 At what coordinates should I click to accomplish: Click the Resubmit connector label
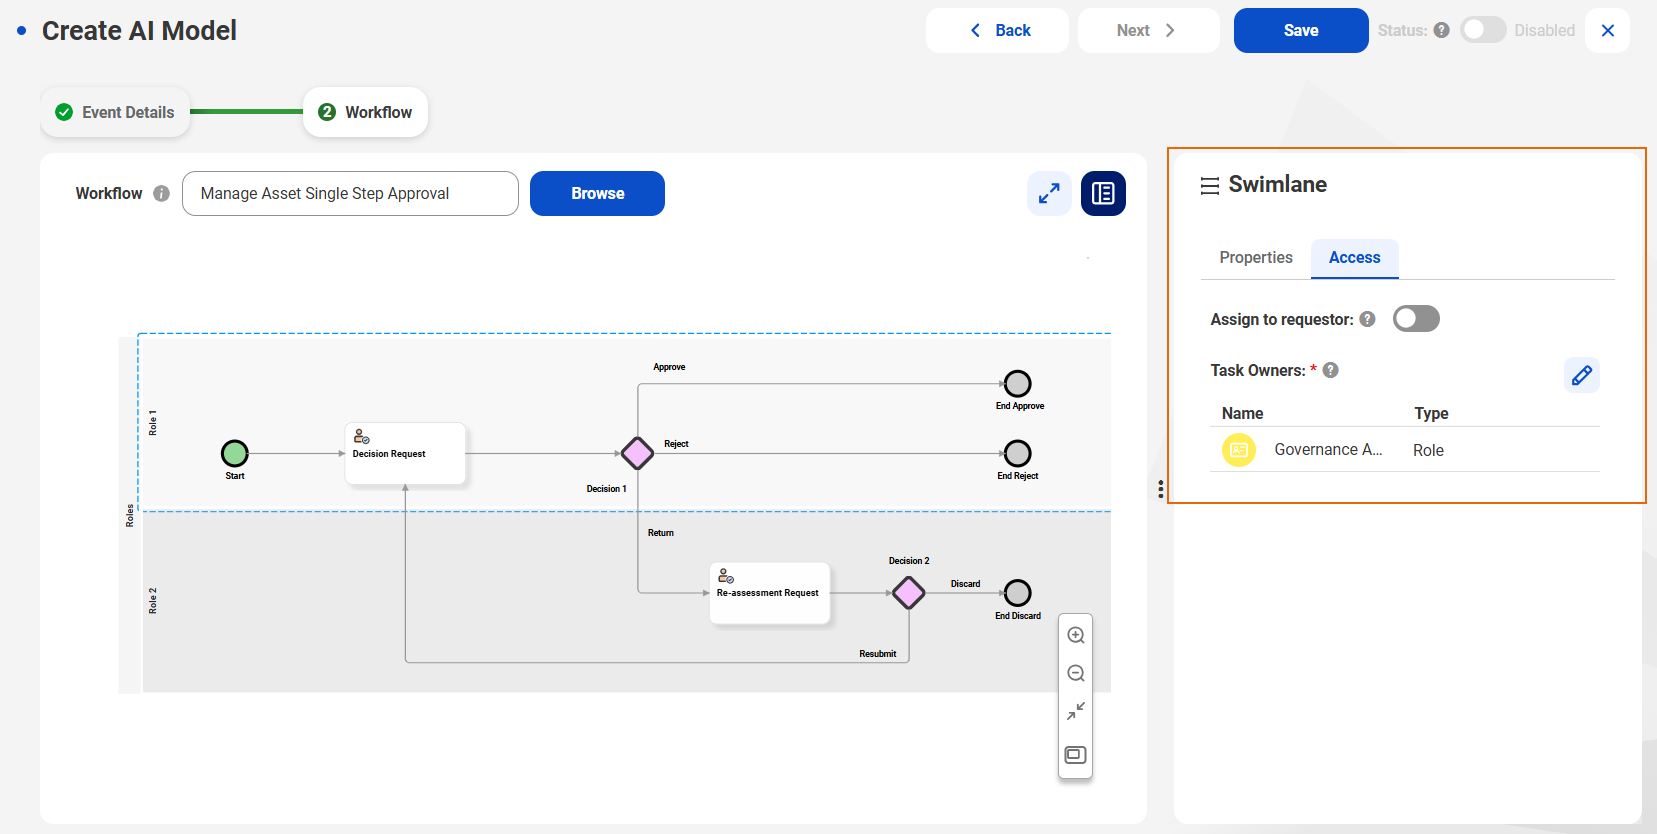click(x=877, y=654)
